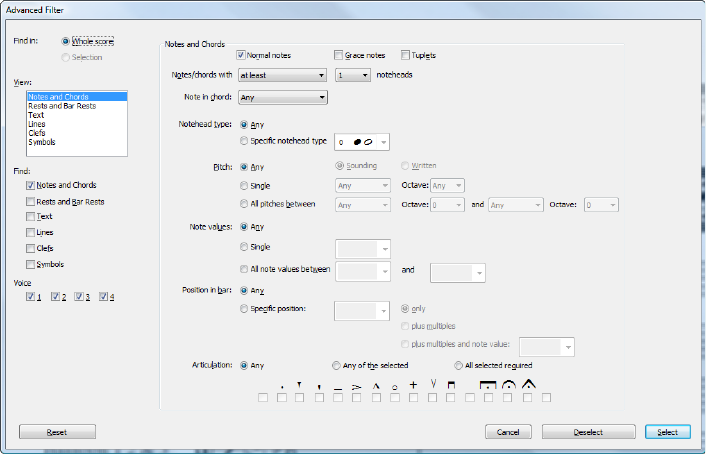The image size is (706, 454).
Task: Open the noteheads count dropdown
Action: (353, 75)
